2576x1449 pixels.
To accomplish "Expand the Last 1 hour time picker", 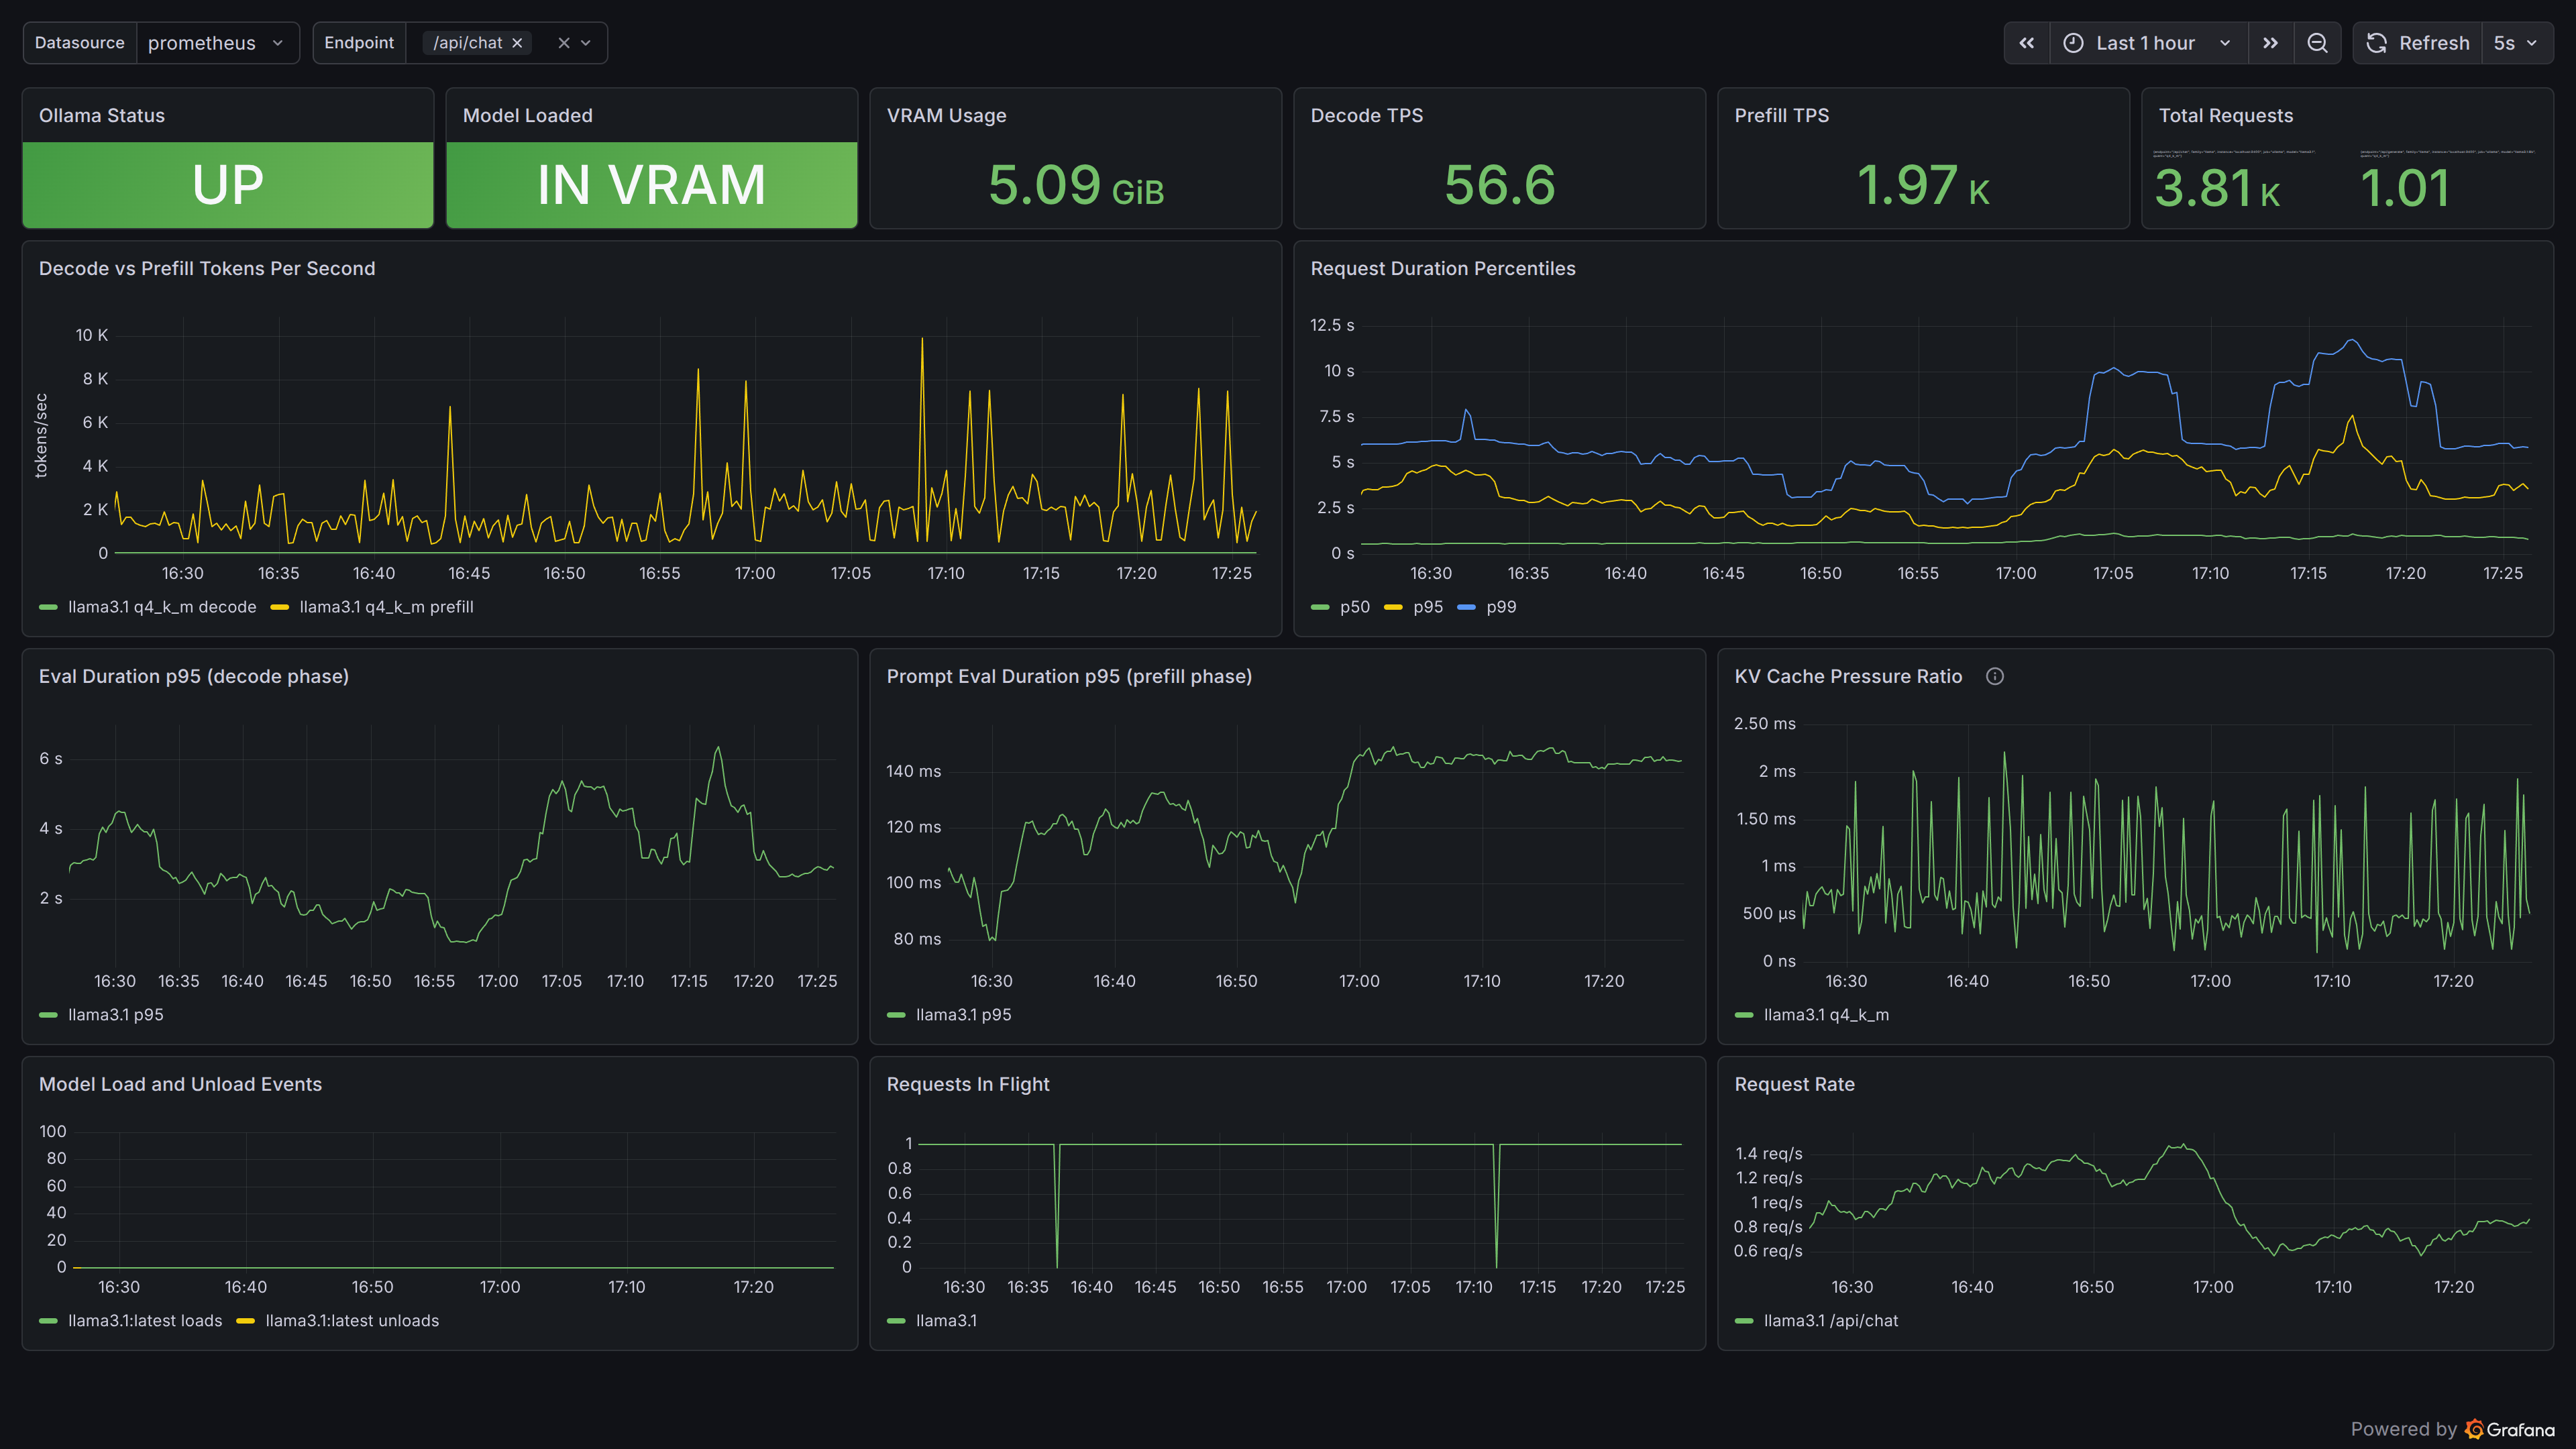I will pos(2146,43).
